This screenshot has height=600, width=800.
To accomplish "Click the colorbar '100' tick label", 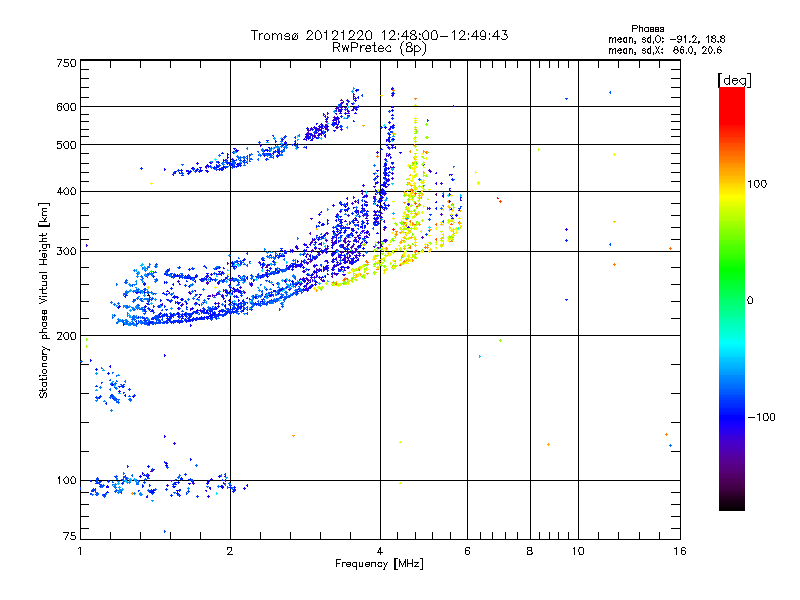I will (757, 184).
